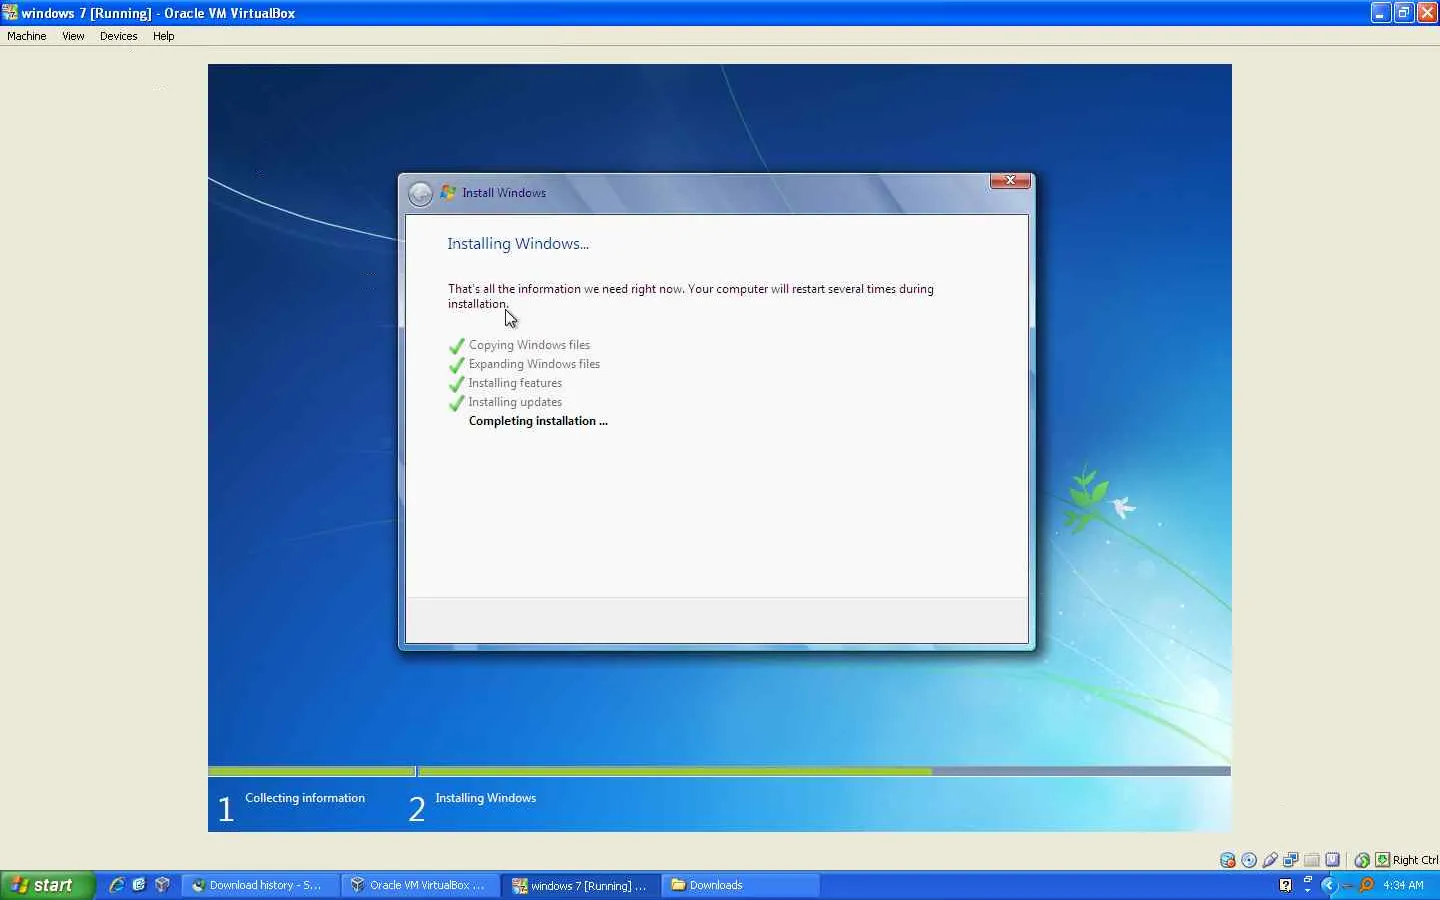The width and height of the screenshot is (1440, 900).
Task: Click the 'Copying Windows files' text
Action: coord(529,345)
